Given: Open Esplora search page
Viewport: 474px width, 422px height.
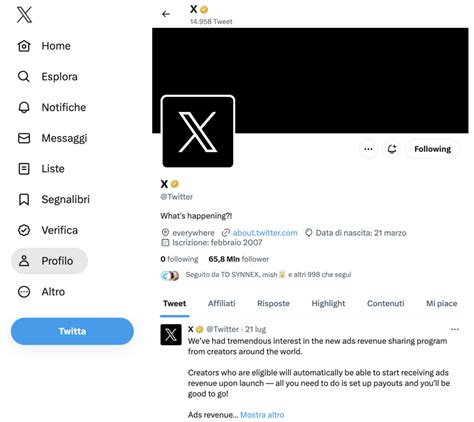Looking at the screenshot, I should tap(47, 77).
